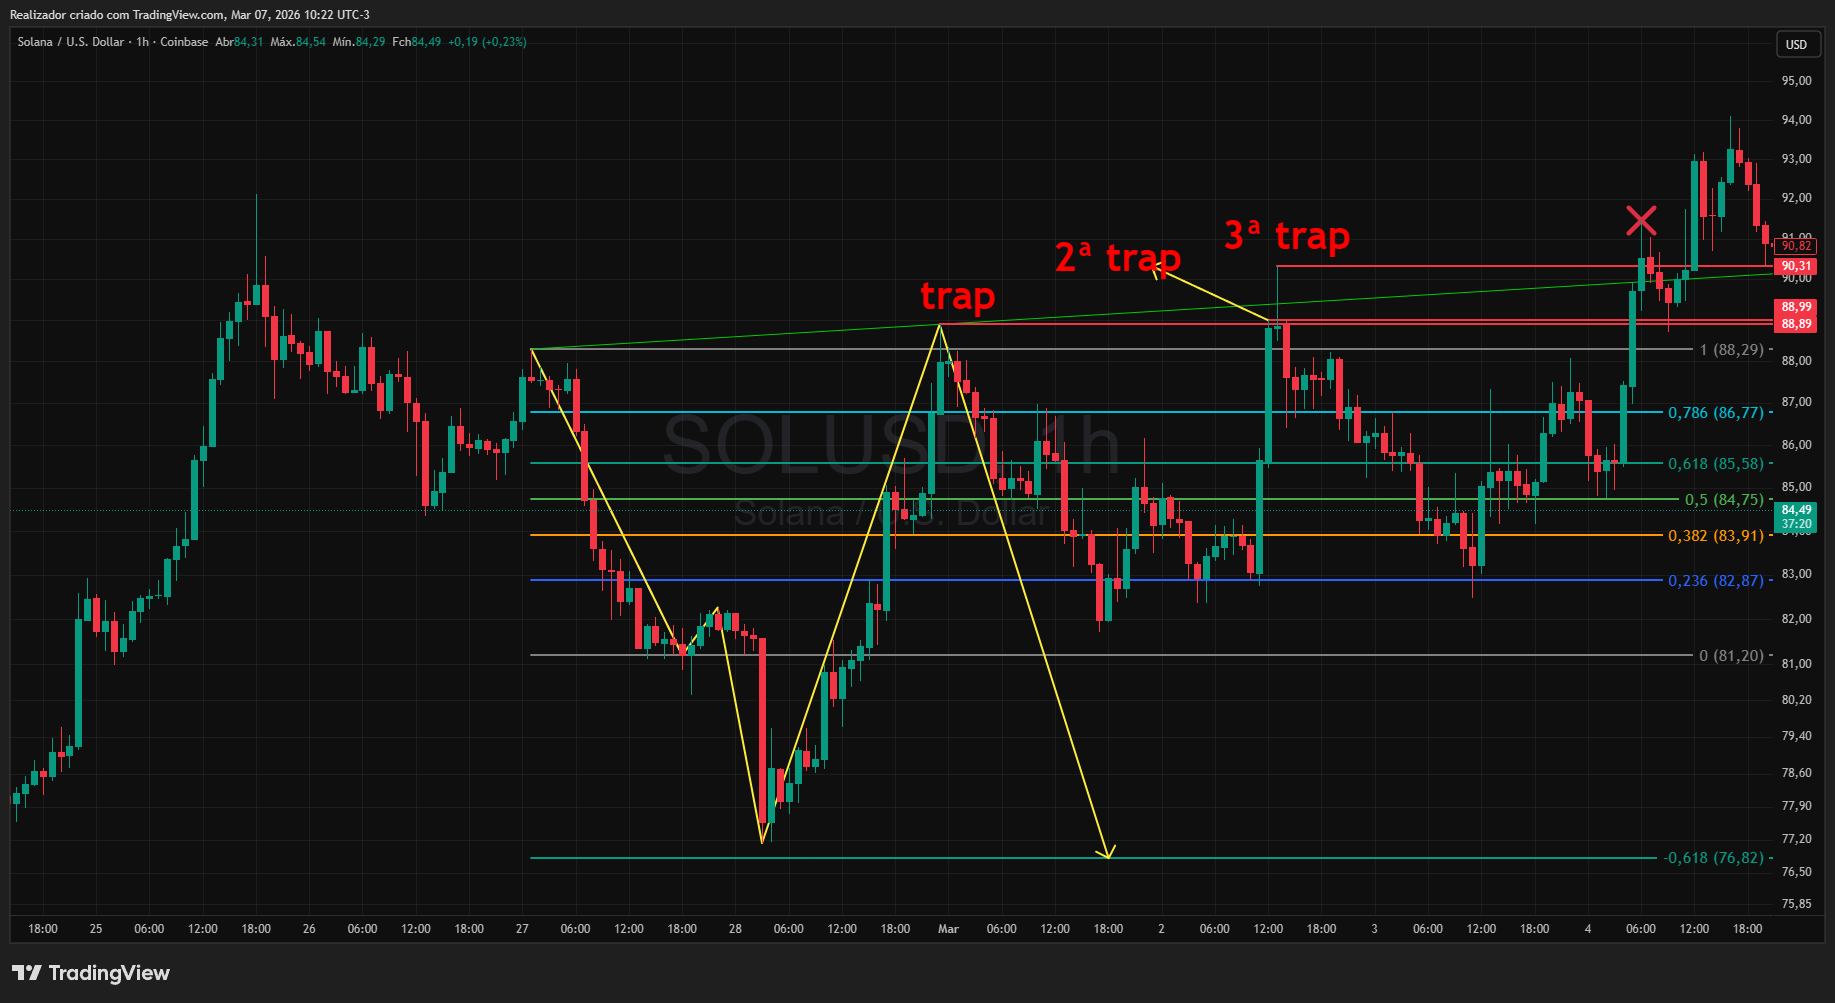Click 80,20 on the price axis

pyautogui.click(x=1796, y=700)
